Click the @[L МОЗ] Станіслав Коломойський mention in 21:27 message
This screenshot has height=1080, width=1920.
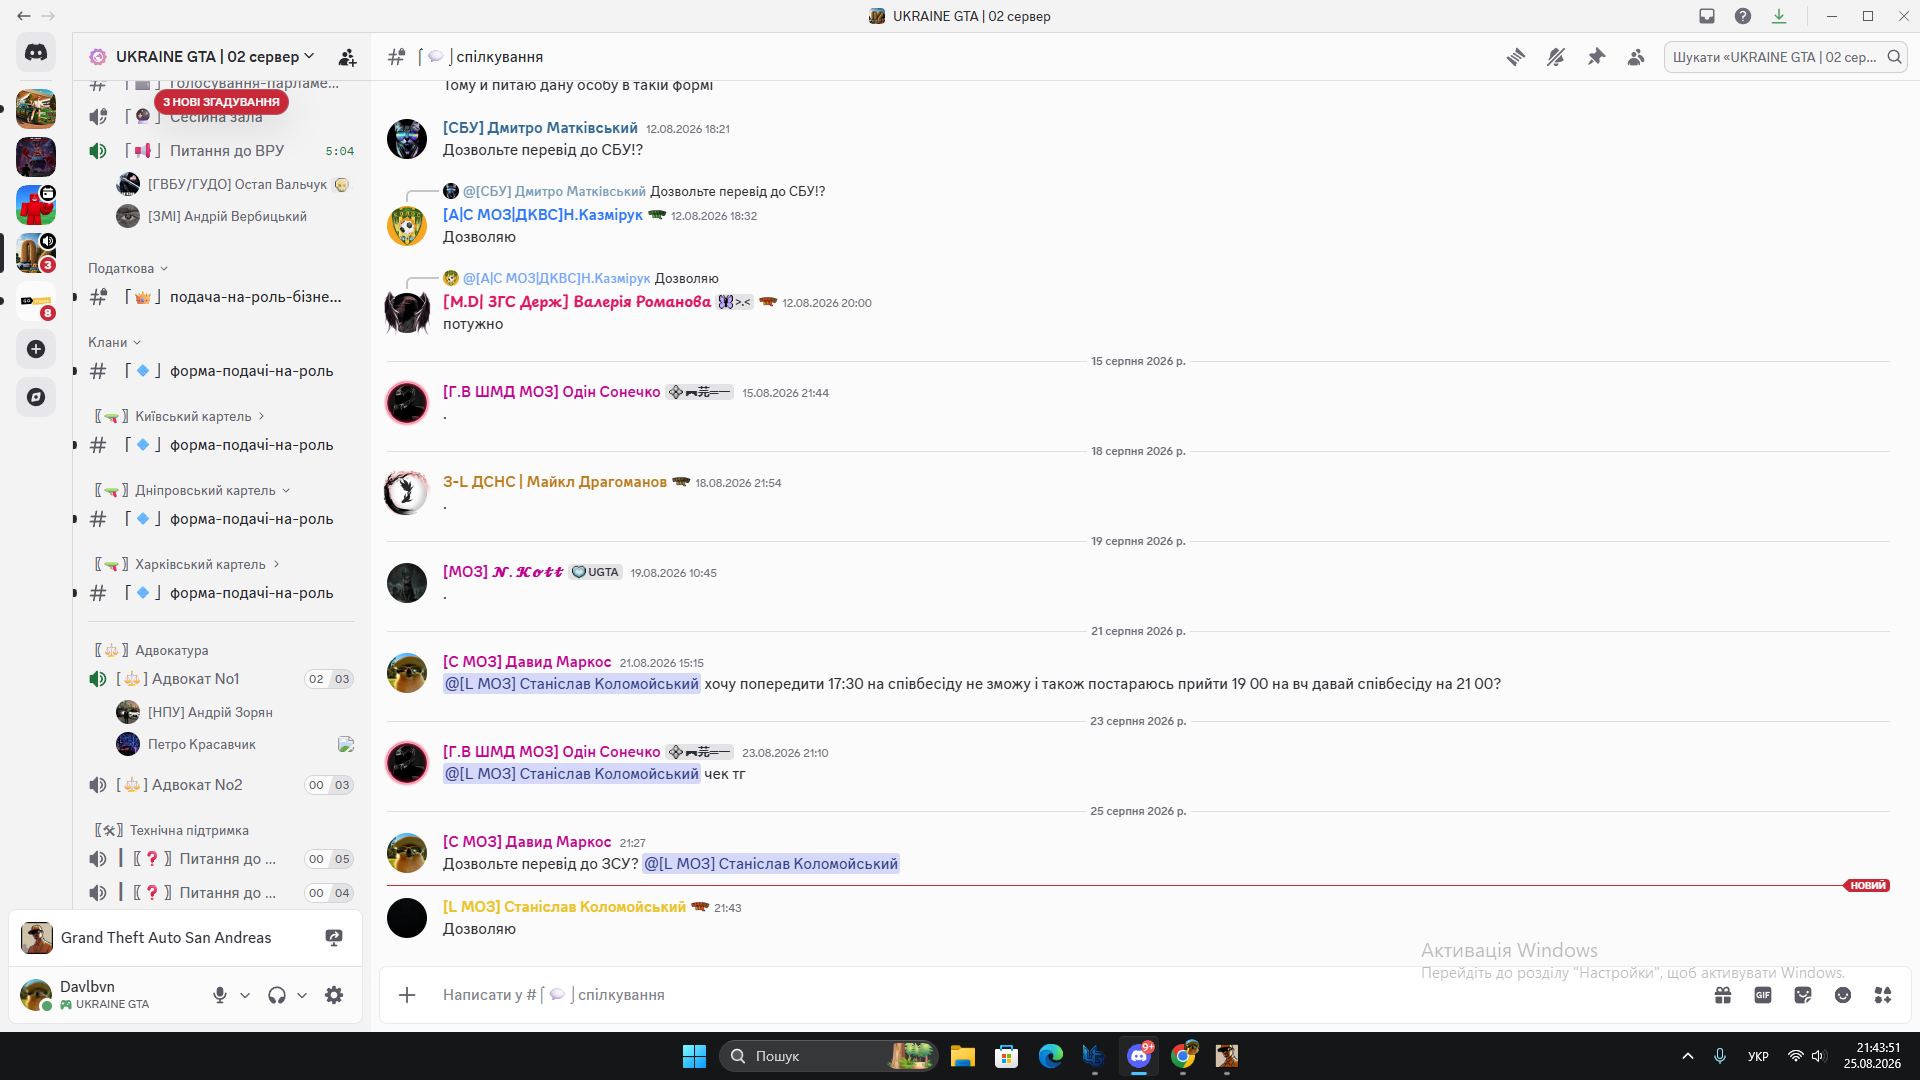[771, 864]
